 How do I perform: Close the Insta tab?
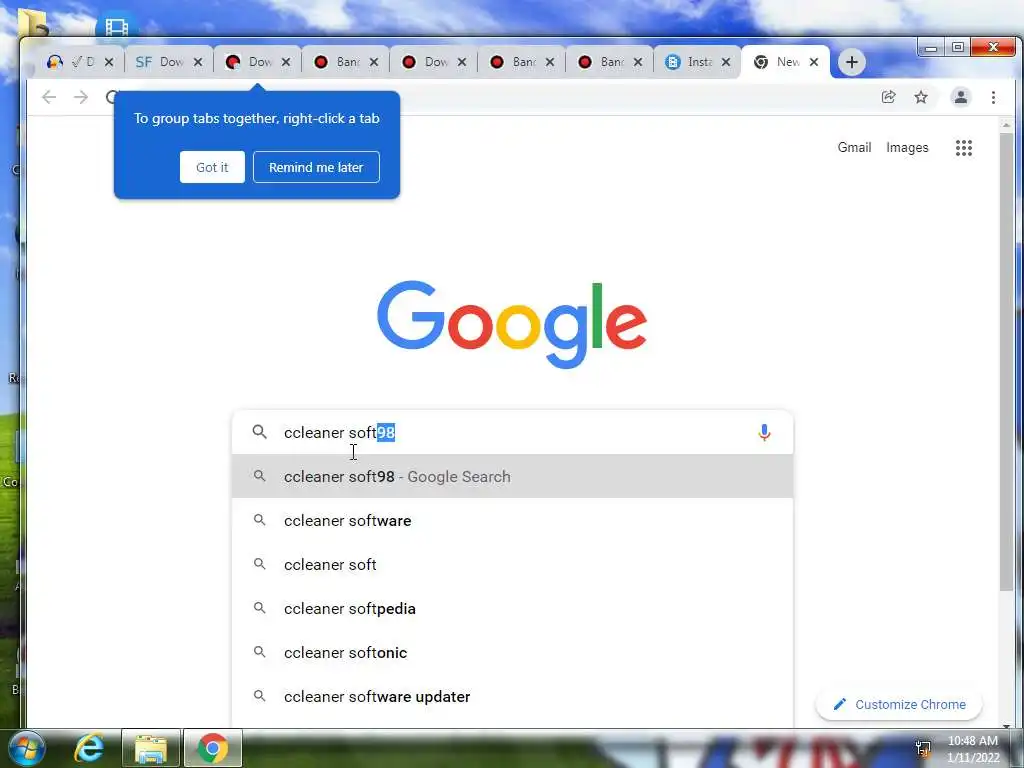point(726,62)
